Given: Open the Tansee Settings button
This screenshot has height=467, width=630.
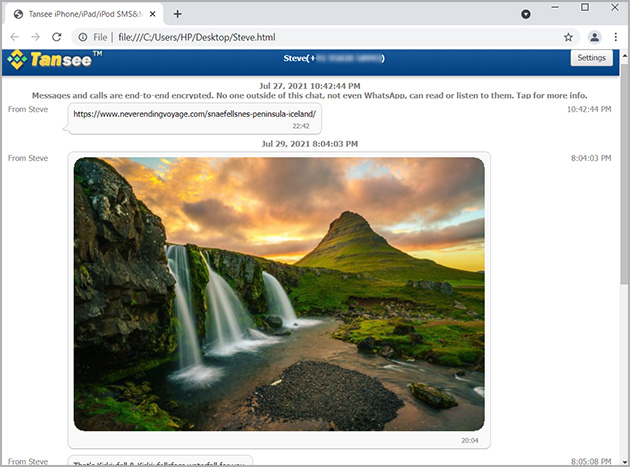Looking at the screenshot, I should click(x=591, y=58).
